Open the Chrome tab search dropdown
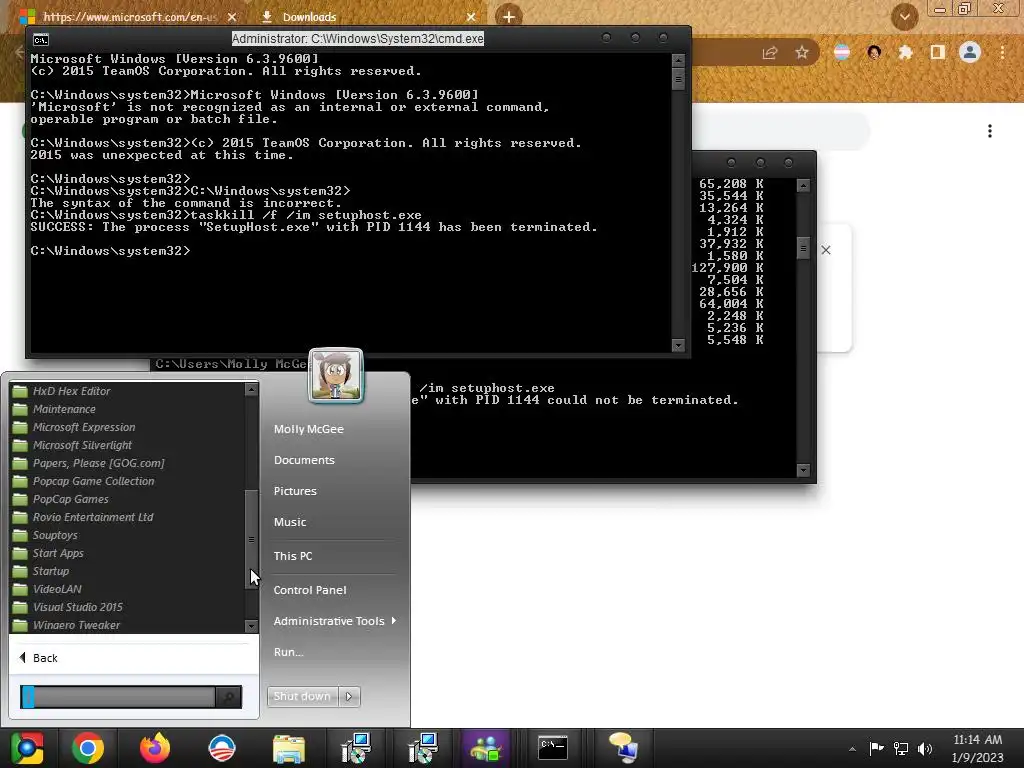 point(904,18)
